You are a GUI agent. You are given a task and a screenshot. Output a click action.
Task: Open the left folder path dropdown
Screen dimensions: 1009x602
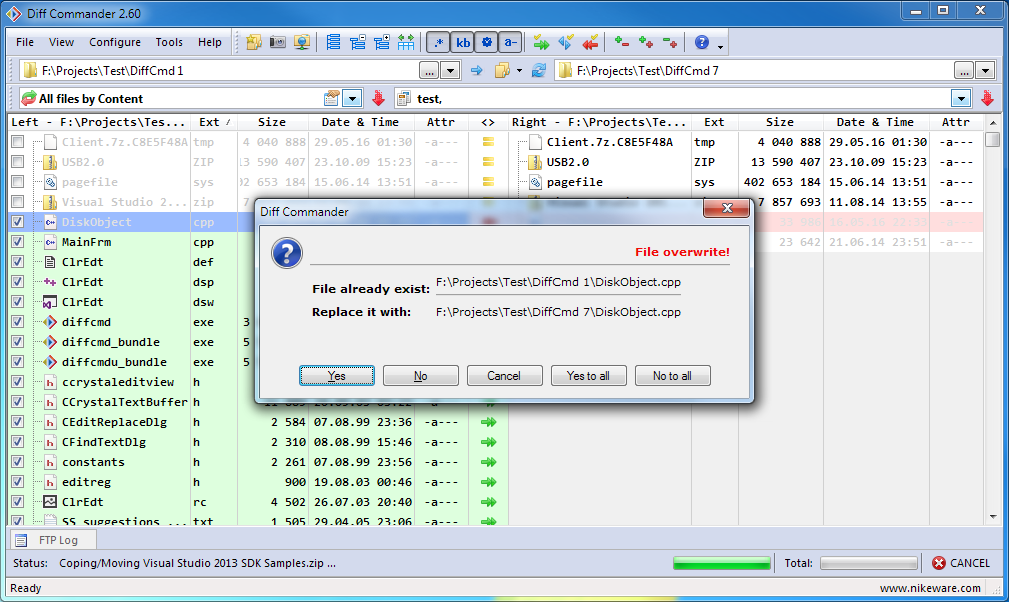coord(451,70)
